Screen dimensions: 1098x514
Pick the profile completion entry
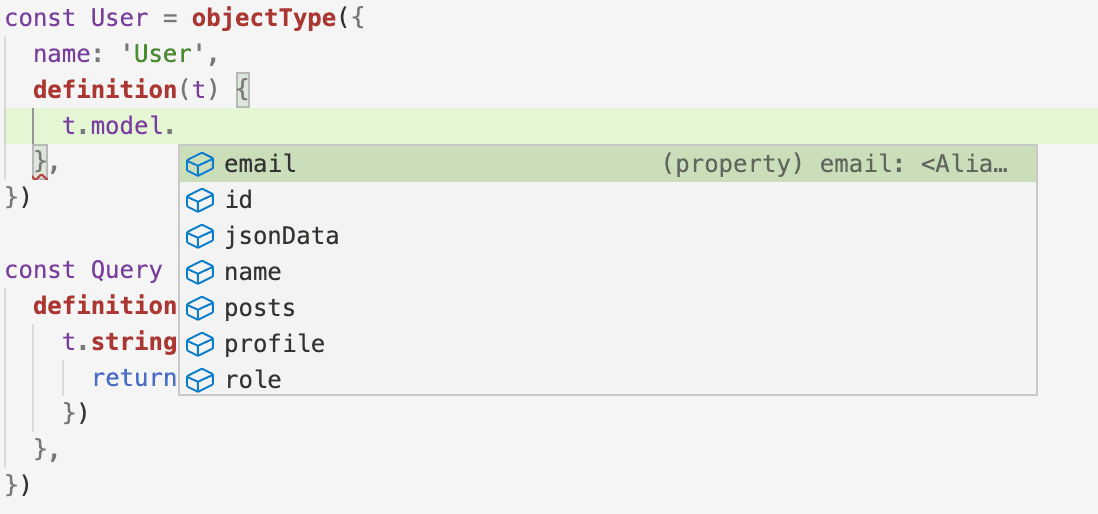coord(275,344)
